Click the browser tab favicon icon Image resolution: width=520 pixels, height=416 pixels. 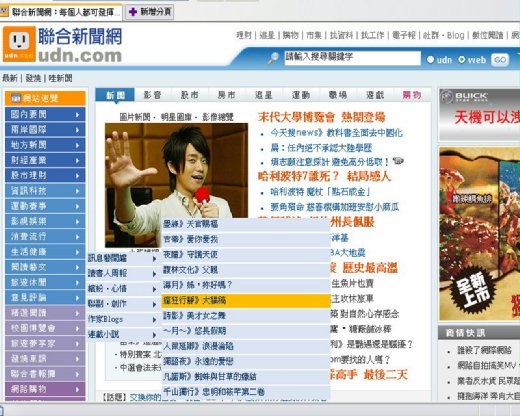[x=4, y=12]
